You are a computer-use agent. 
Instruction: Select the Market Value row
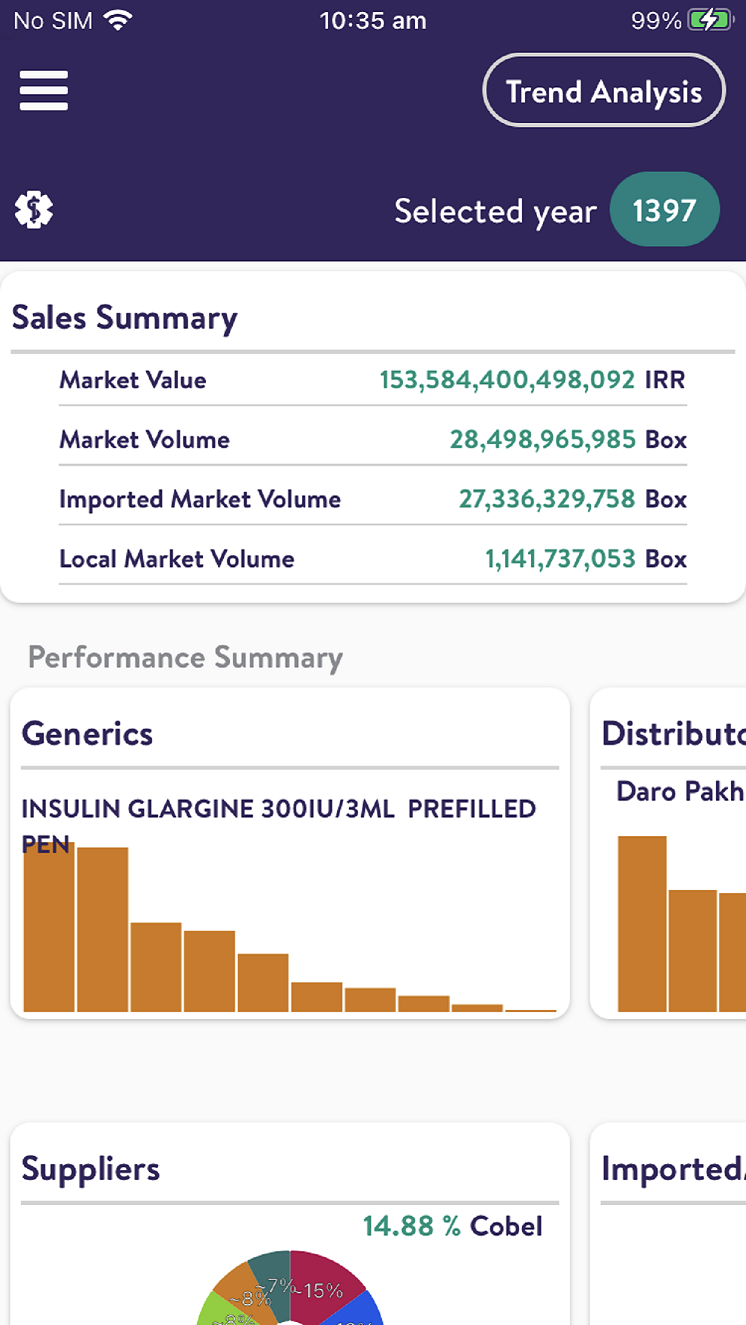372,380
